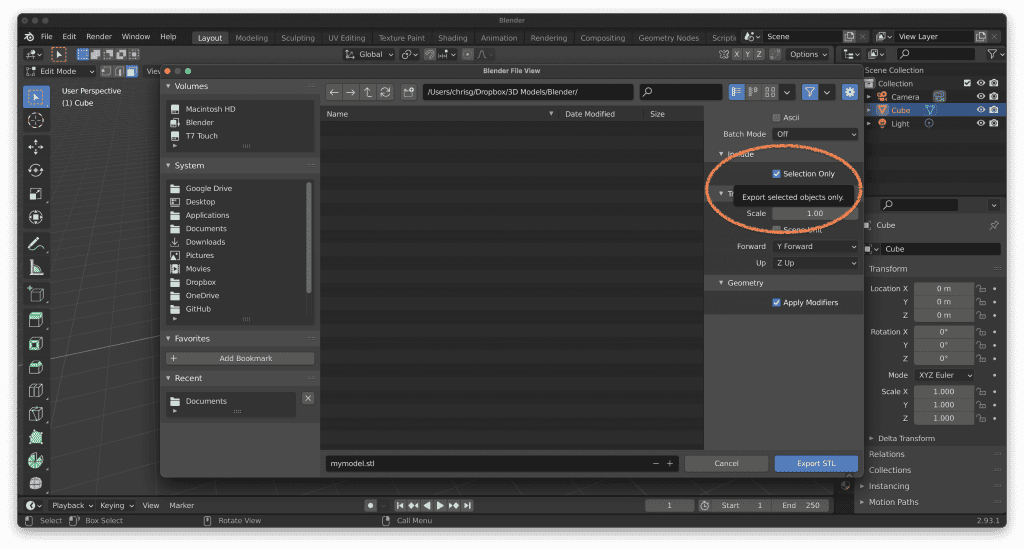Select the Add Cube tool
The image size is (1024, 549).
click(36, 294)
